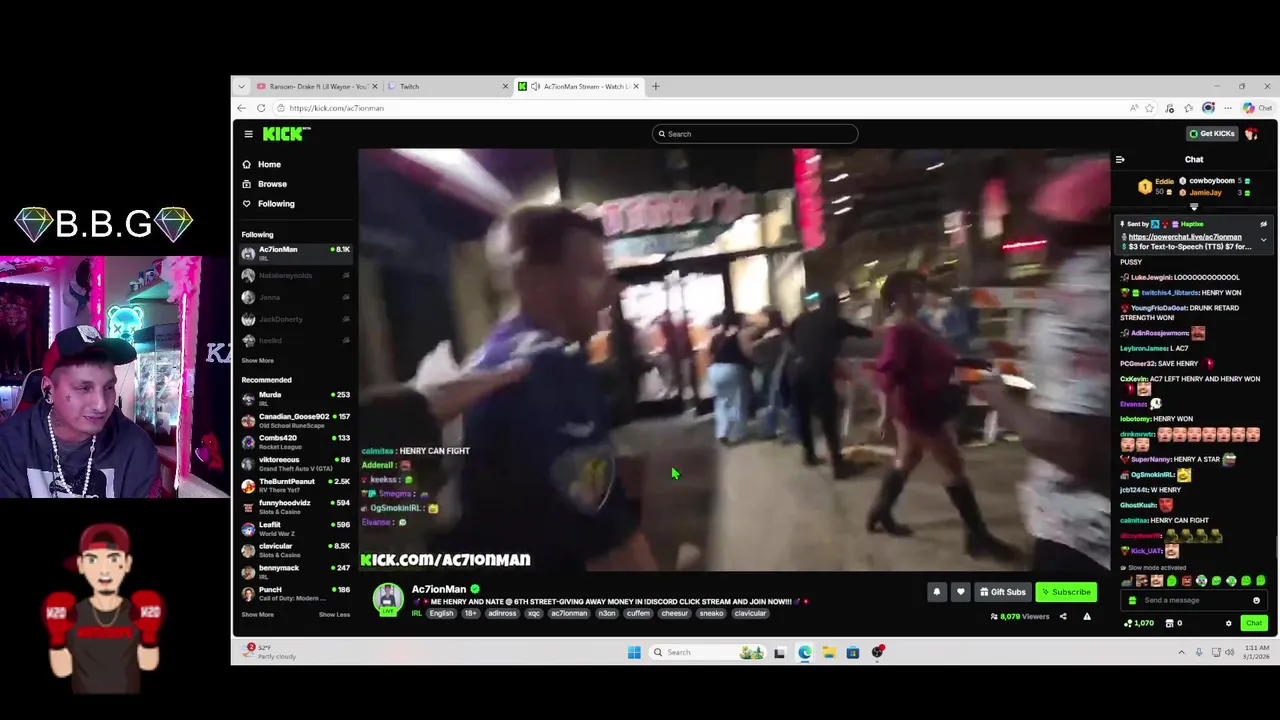Screen dimensions: 1280x720
Task: Select the adinross tag
Action: point(502,613)
